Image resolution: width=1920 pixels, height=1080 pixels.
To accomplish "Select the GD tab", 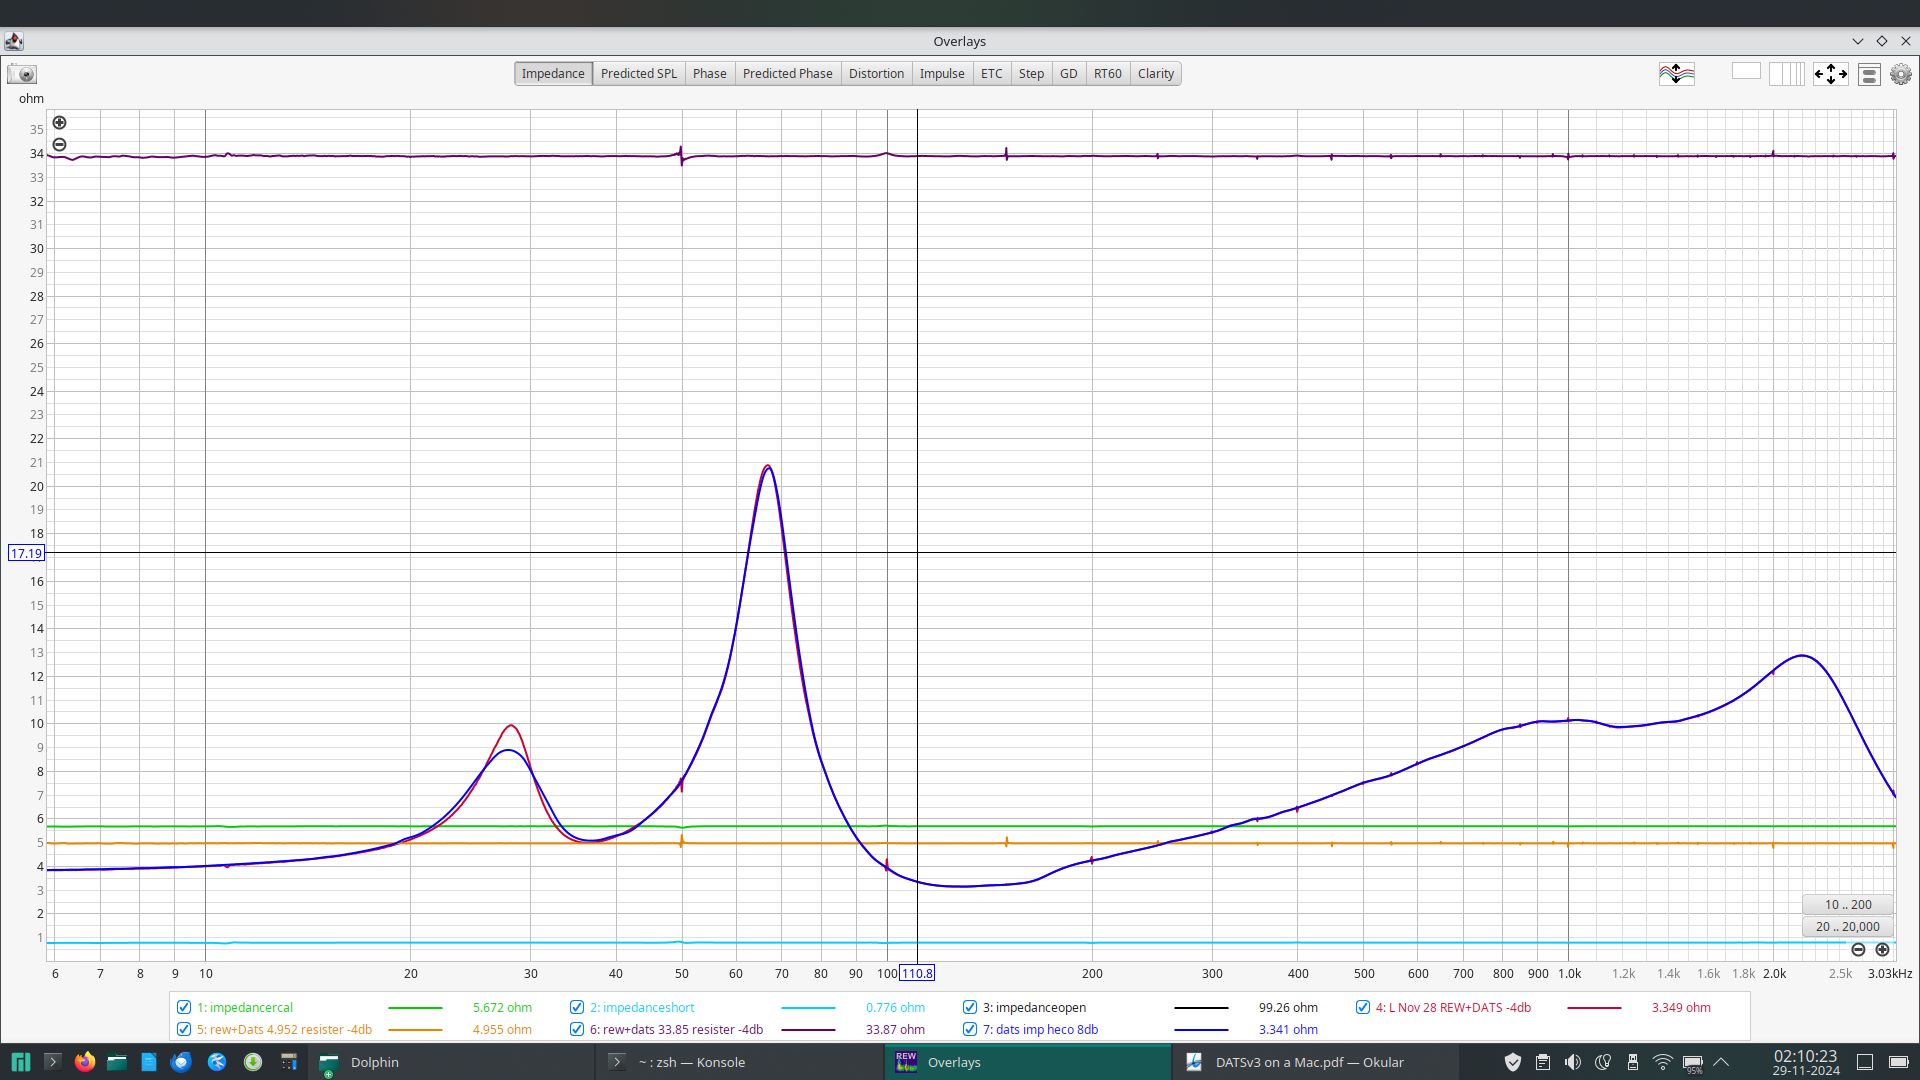I will [x=1069, y=74].
